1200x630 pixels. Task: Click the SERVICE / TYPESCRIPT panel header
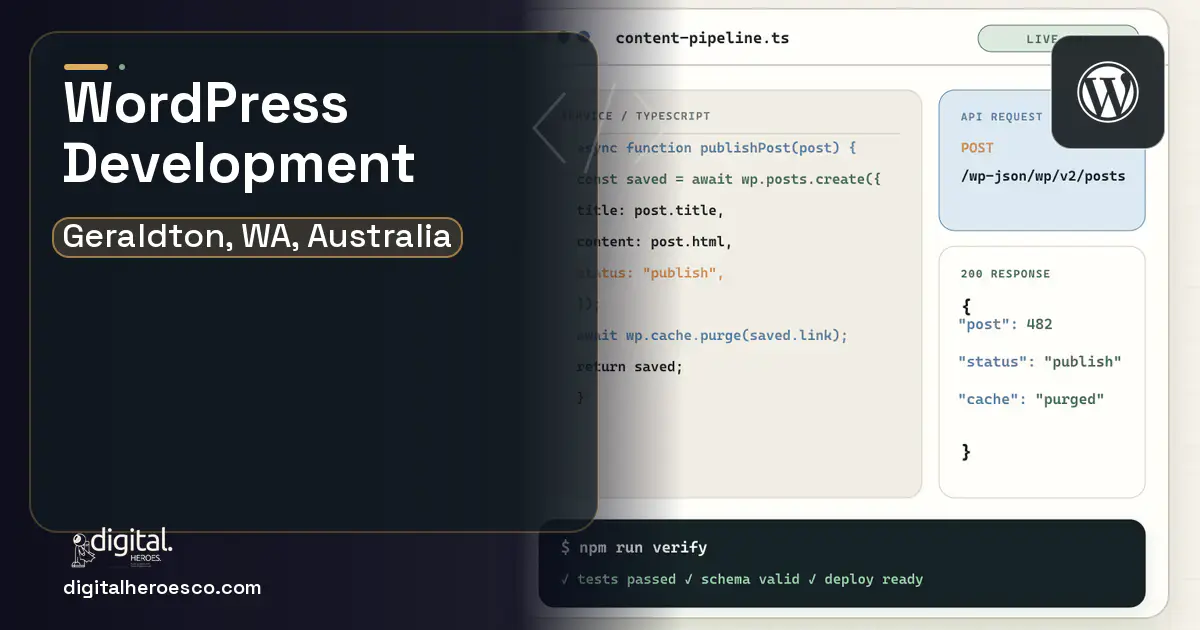point(636,117)
